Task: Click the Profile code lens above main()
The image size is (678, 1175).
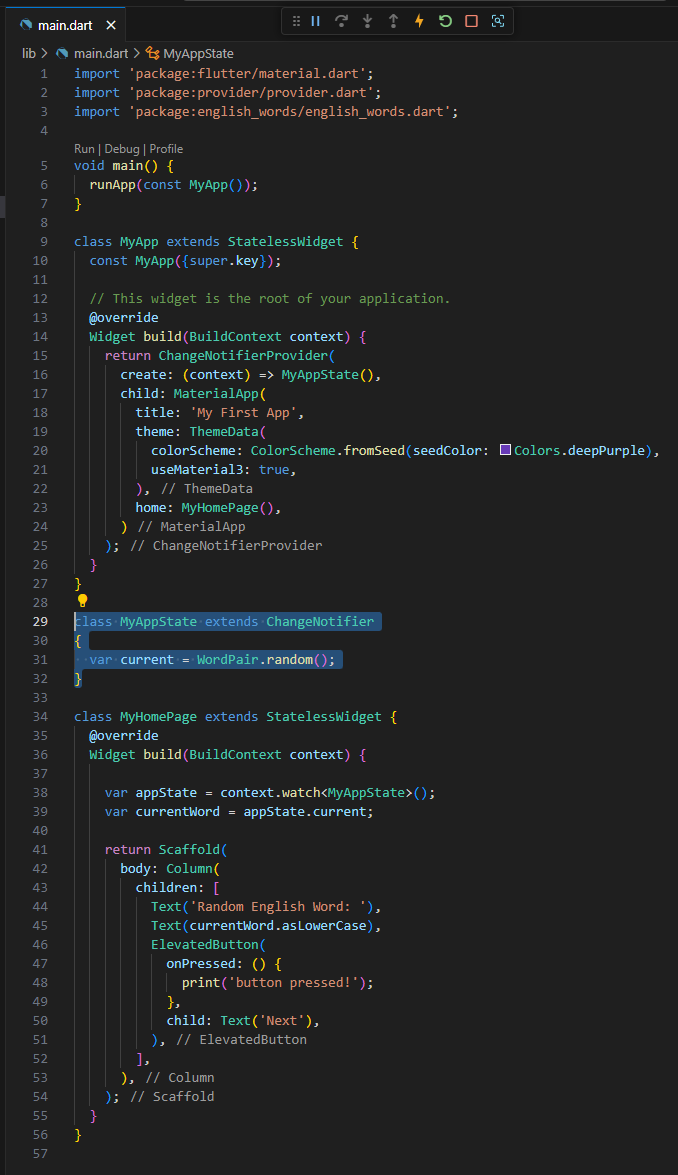Action: 166,148
